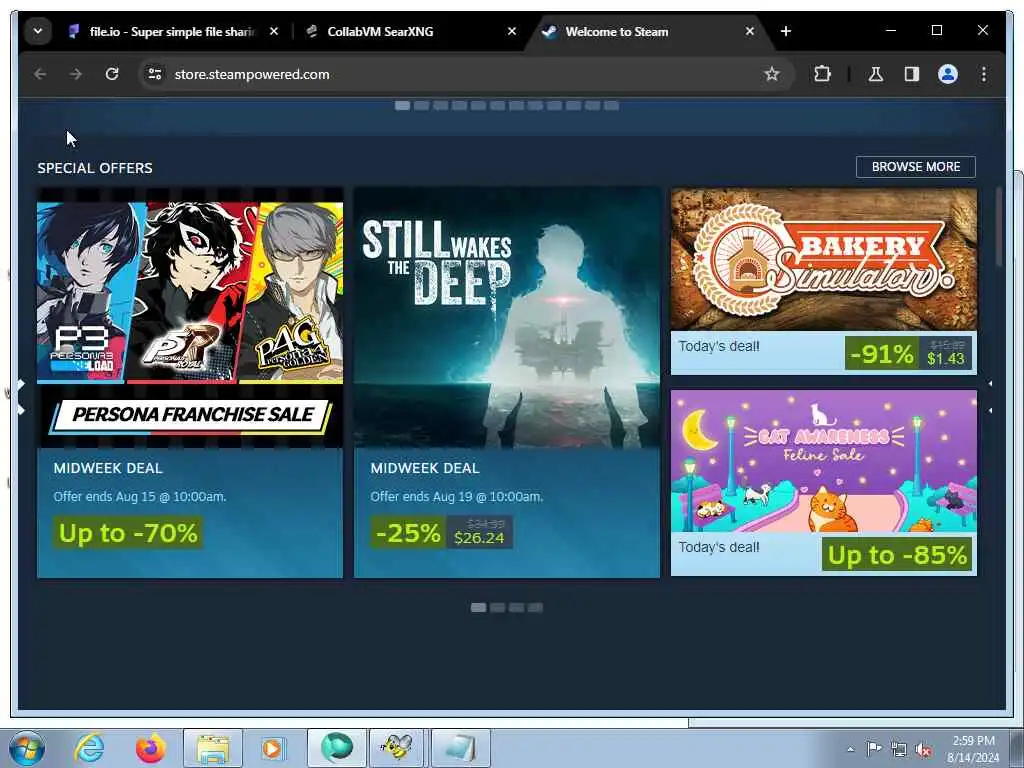Select first dot of top featured carousel
1024x768 pixels.
tap(402, 106)
